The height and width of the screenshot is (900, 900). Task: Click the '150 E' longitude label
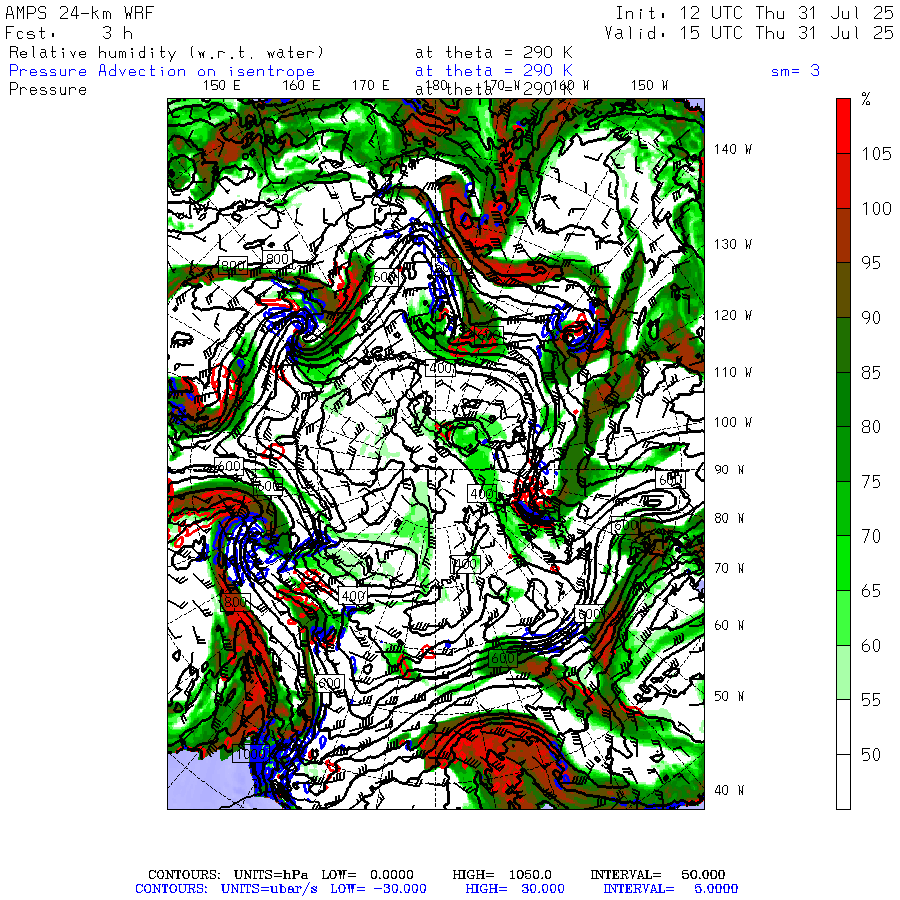point(222,86)
